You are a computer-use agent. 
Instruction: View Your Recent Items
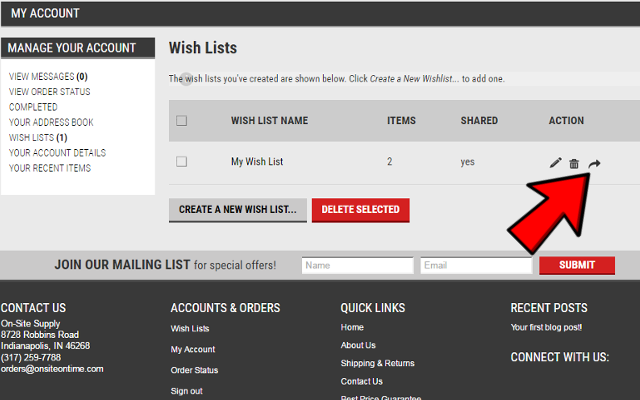tap(50, 168)
